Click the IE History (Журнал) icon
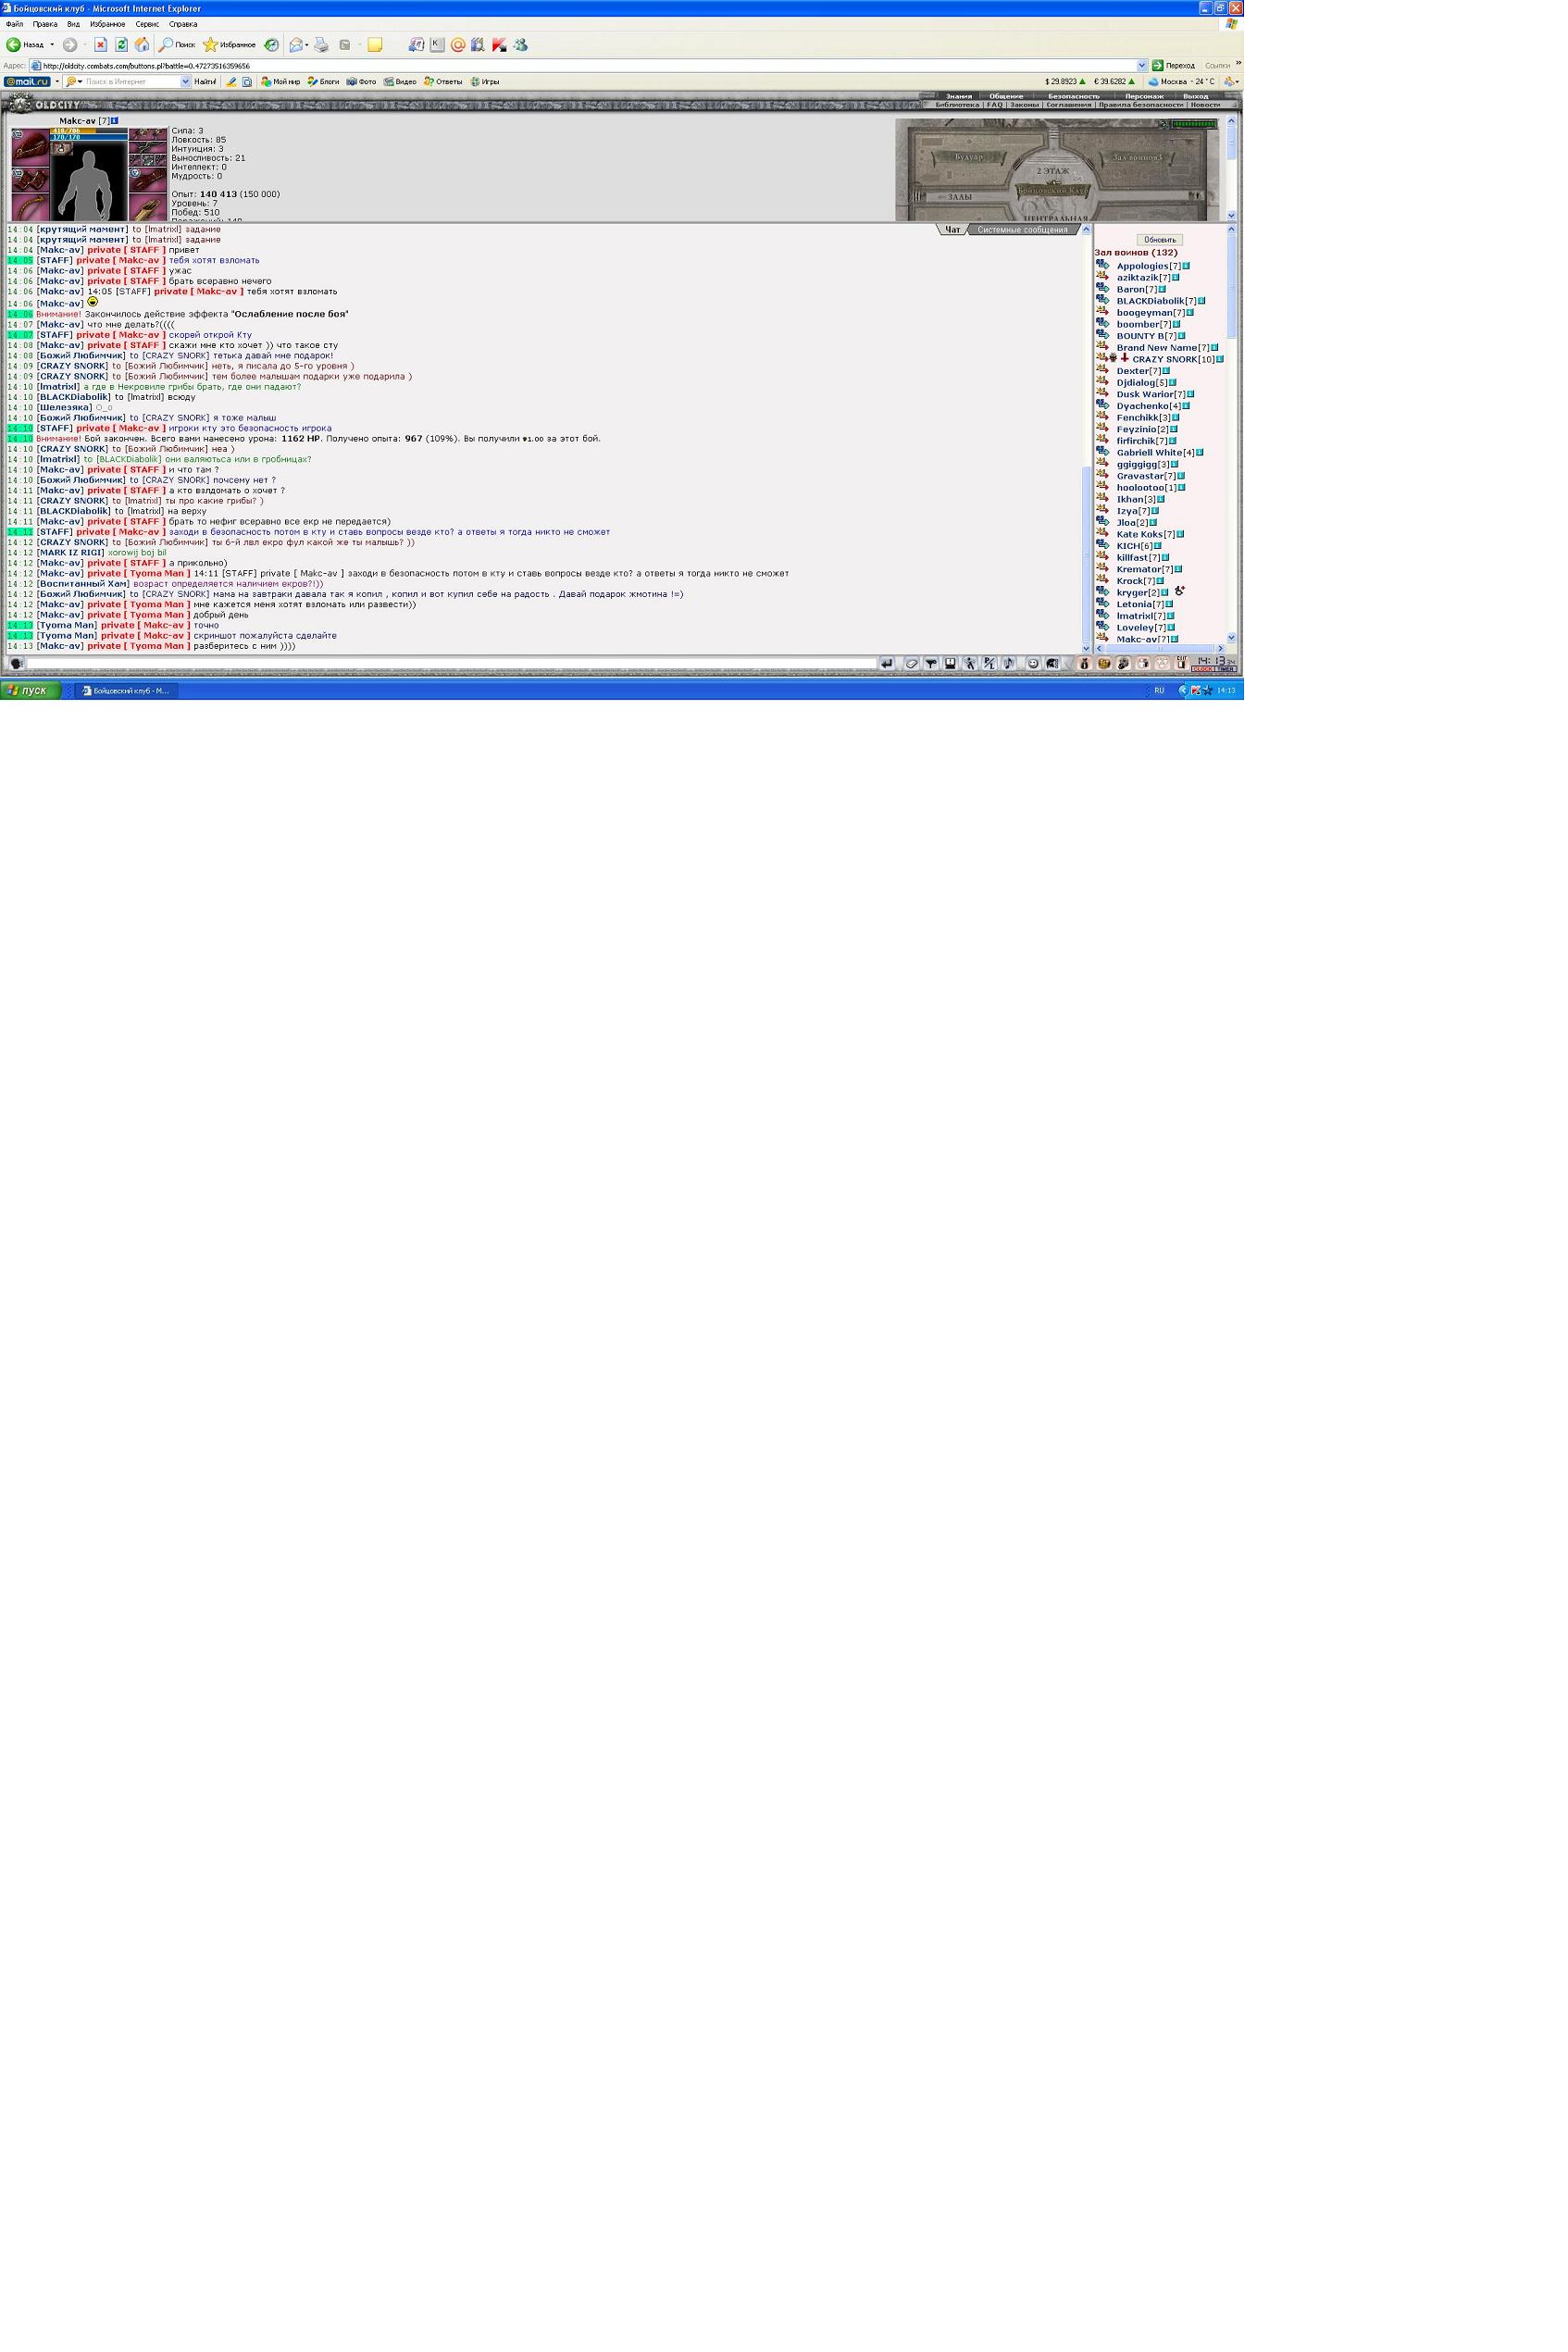 [x=271, y=45]
